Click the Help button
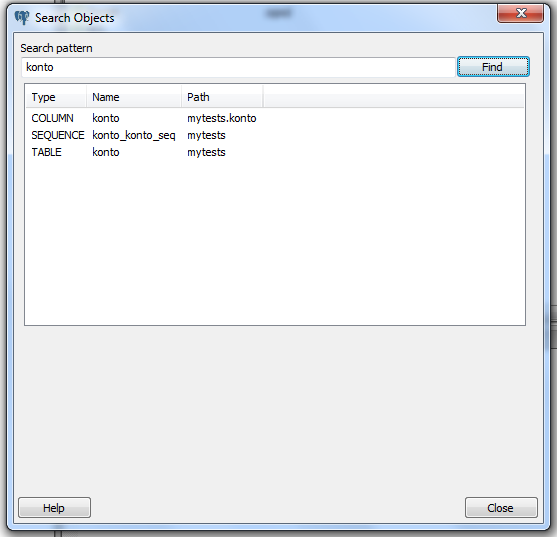 [x=54, y=508]
